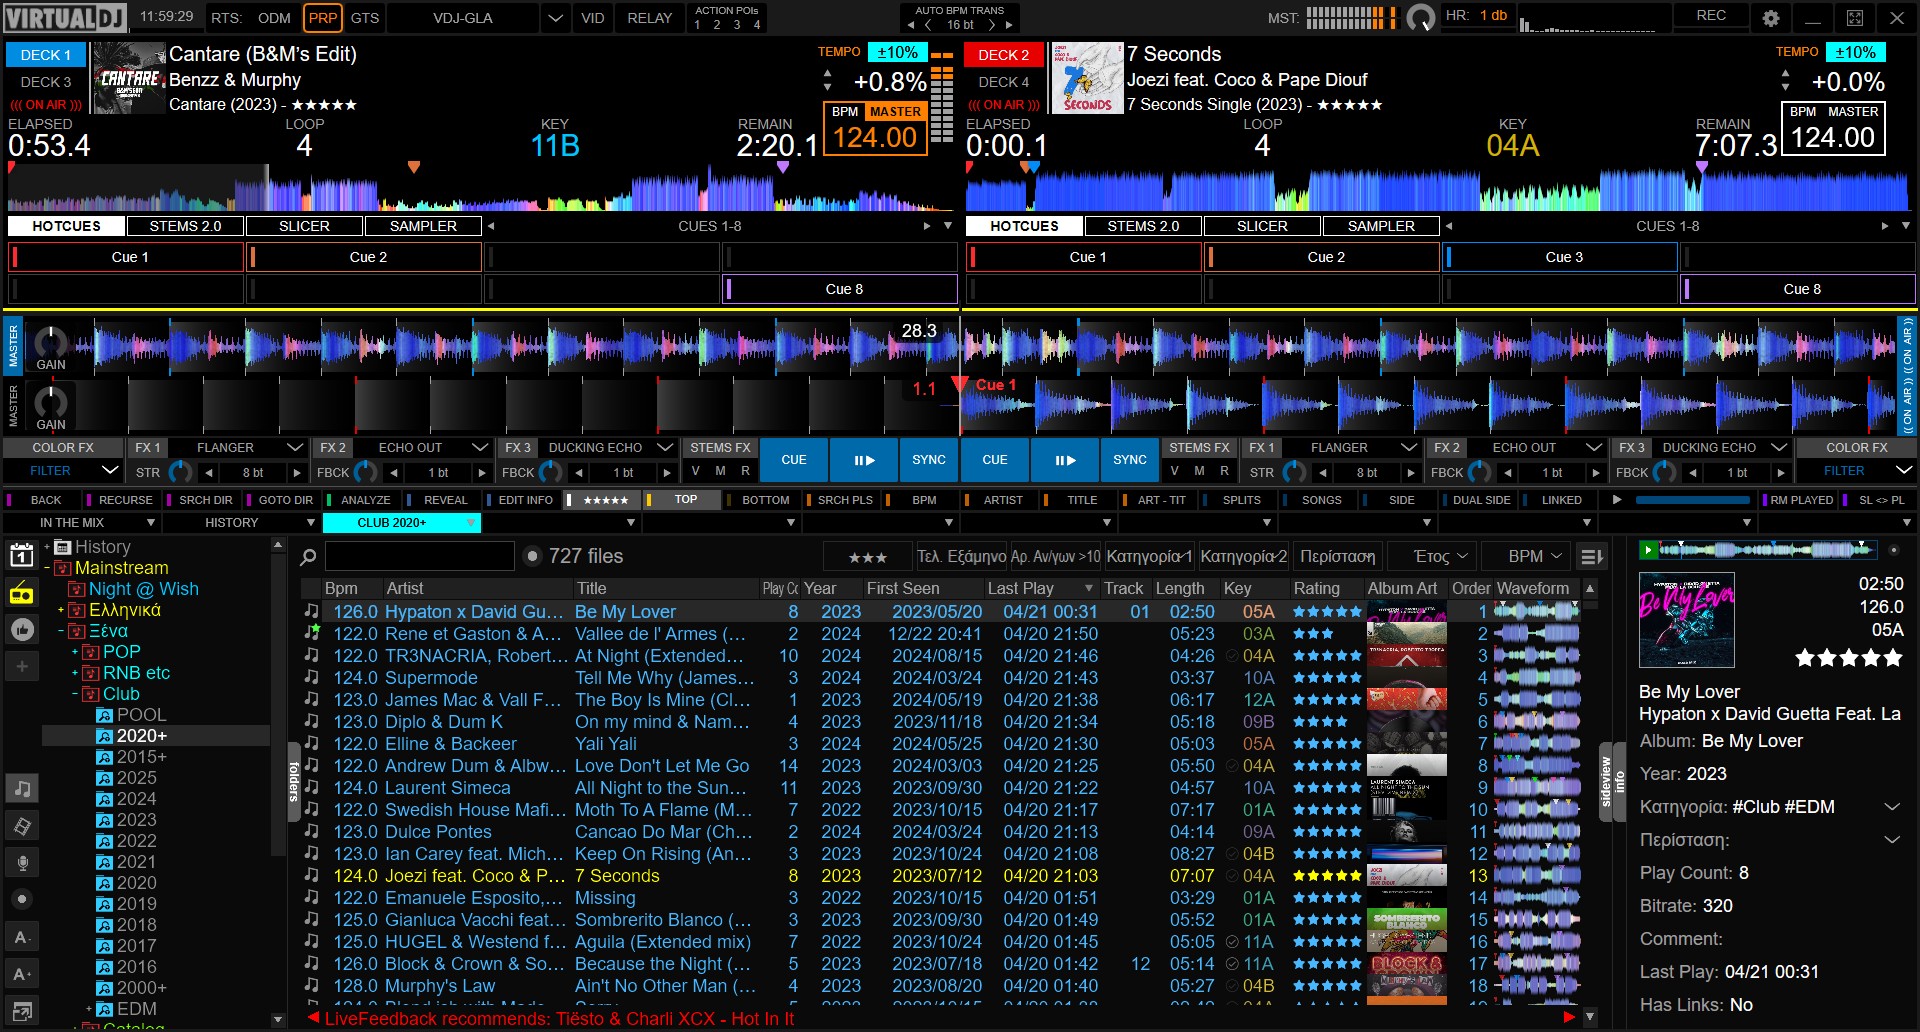Play the prelisten preview in side info
This screenshot has height=1032, width=1920.
(1648, 549)
